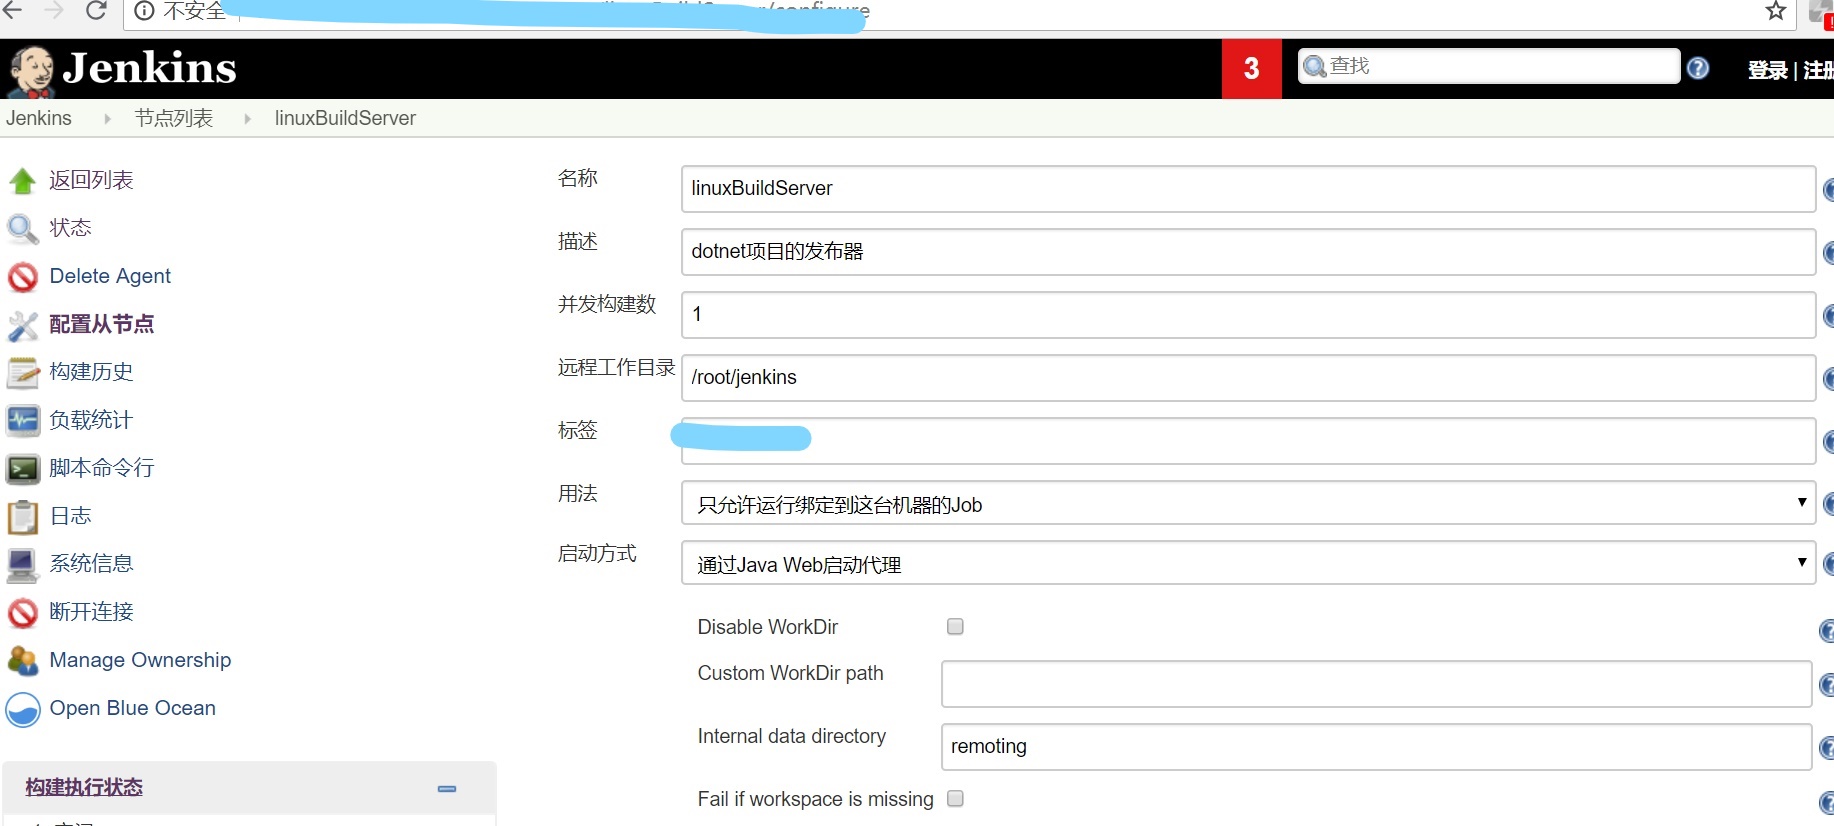Click help icon beside Disable WorkDir
Viewport: 1834px width, 826px height.
(1826, 630)
